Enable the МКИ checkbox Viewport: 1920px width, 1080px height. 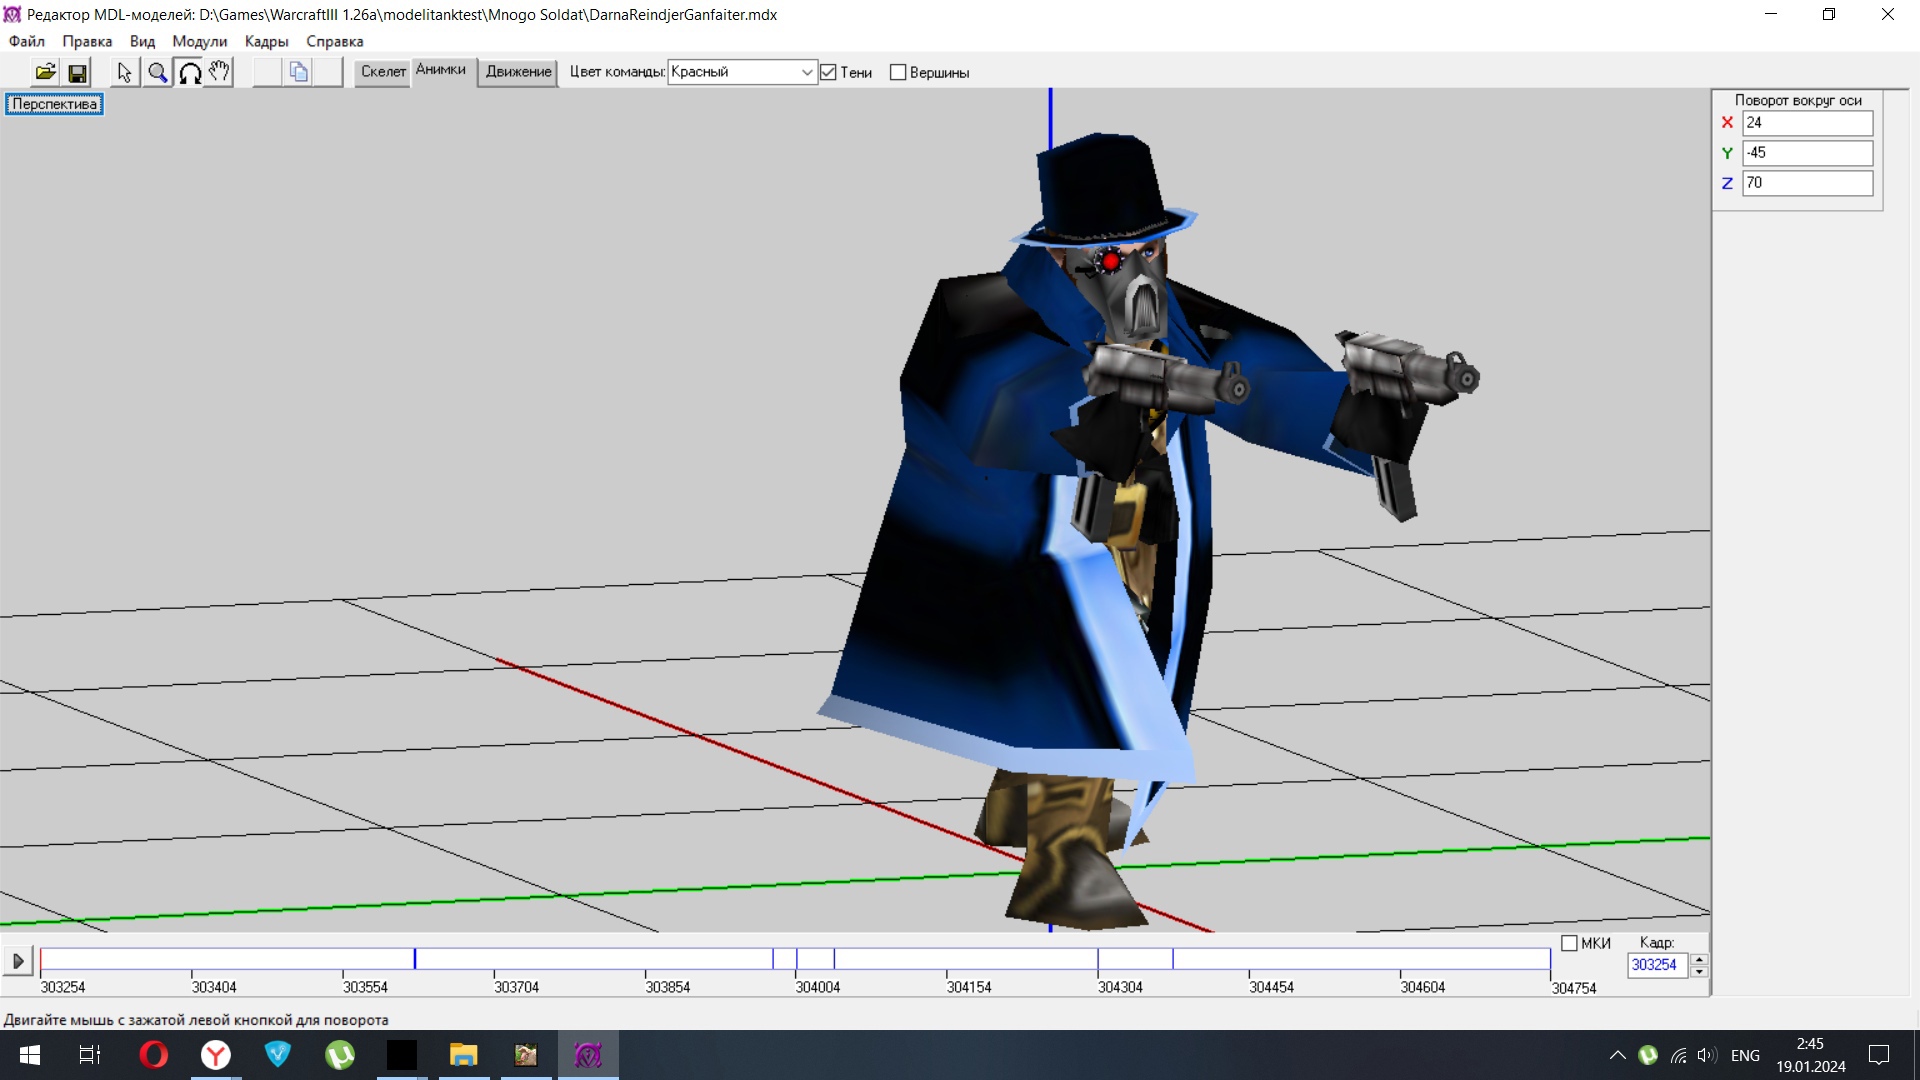click(1569, 943)
